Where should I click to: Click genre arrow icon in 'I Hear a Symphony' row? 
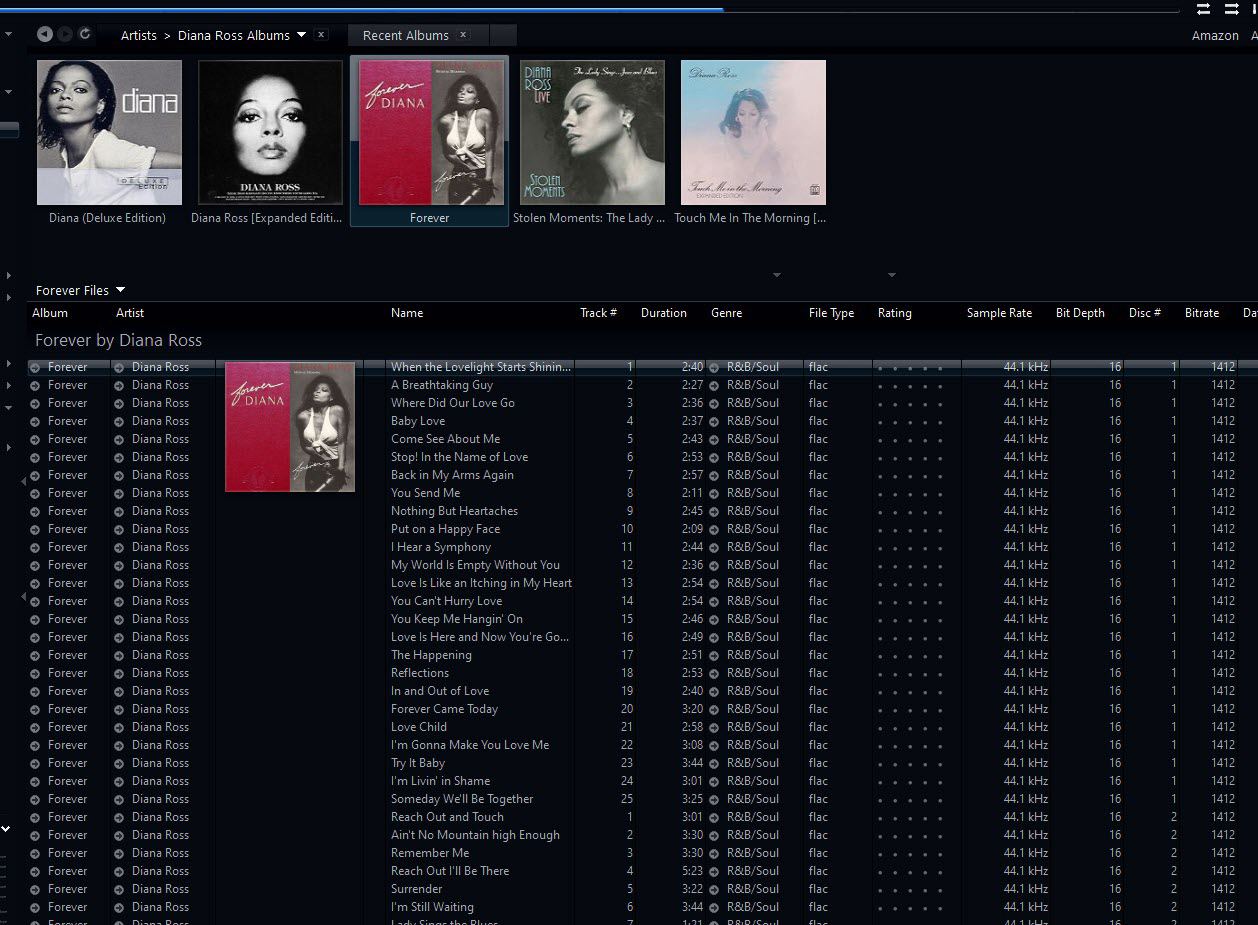714,547
